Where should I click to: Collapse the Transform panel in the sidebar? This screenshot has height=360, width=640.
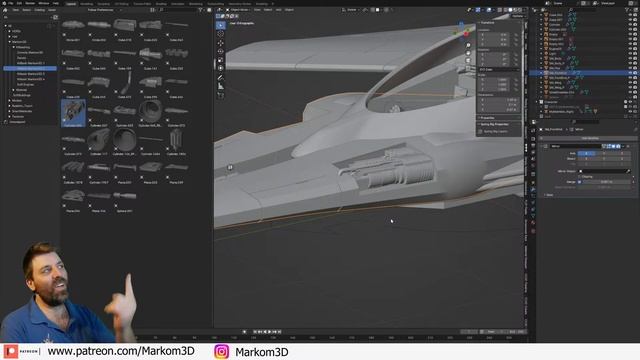point(487,23)
